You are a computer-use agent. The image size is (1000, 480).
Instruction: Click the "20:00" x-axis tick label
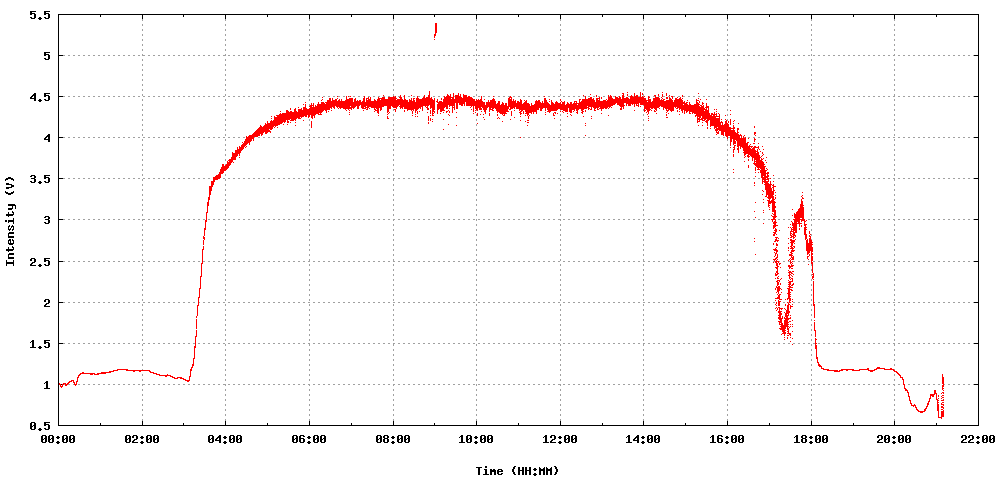tap(894, 439)
